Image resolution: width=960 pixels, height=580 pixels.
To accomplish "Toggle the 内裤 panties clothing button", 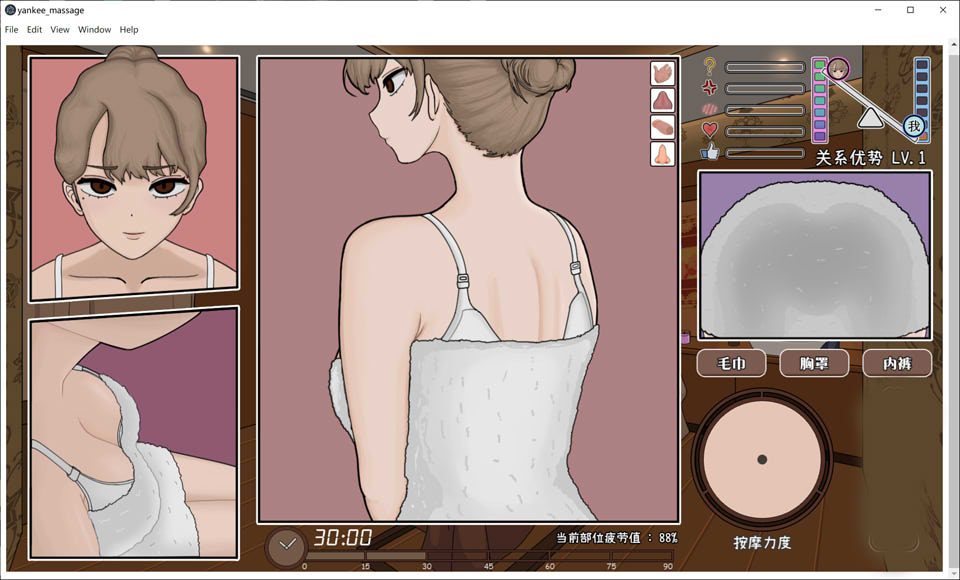I will [x=897, y=363].
